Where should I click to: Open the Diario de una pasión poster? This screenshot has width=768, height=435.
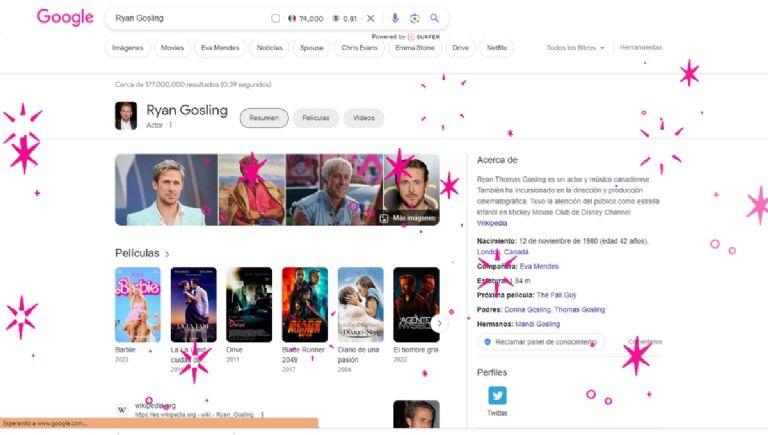pyautogui.click(x=360, y=305)
